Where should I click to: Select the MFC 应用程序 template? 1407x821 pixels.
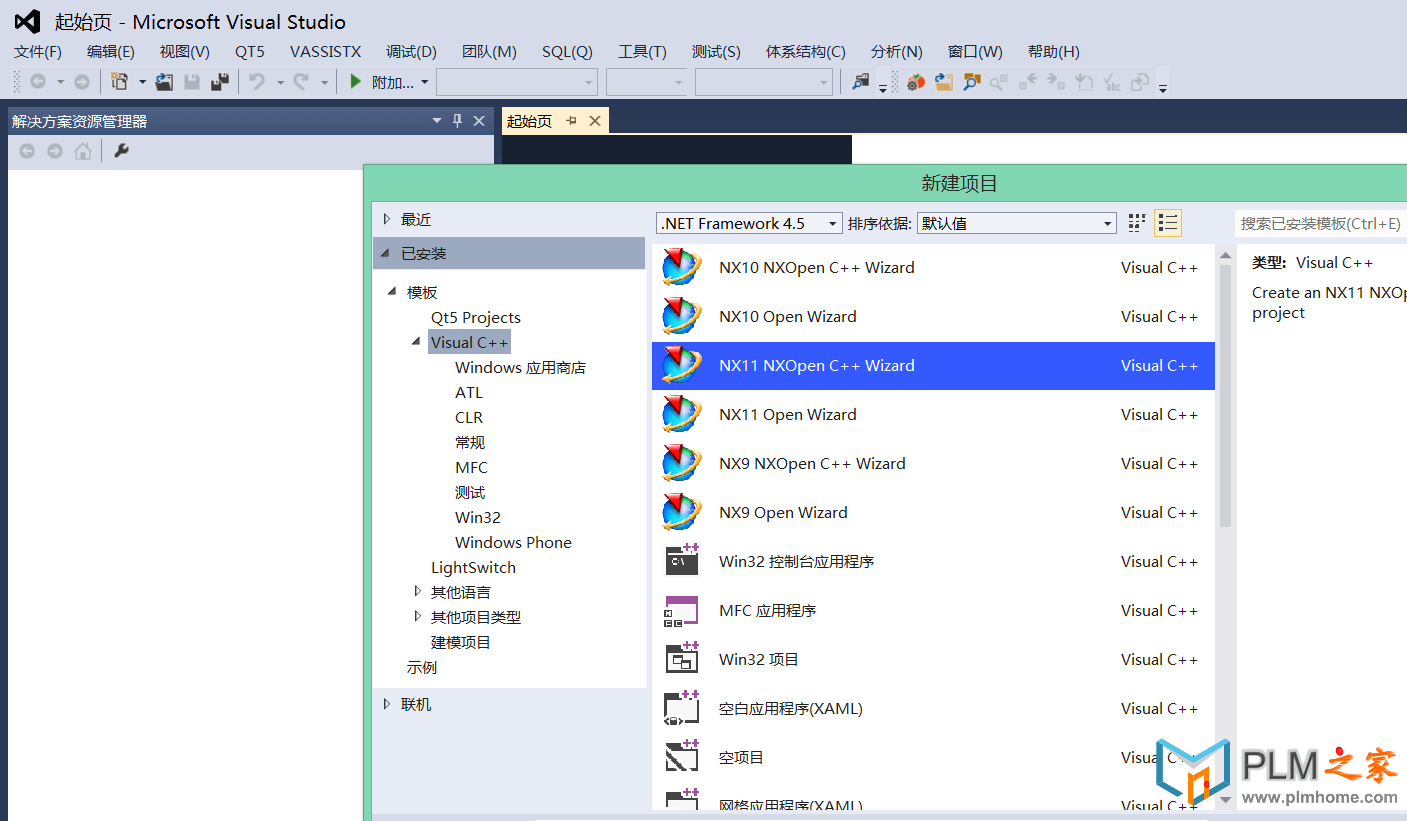click(x=933, y=611)
